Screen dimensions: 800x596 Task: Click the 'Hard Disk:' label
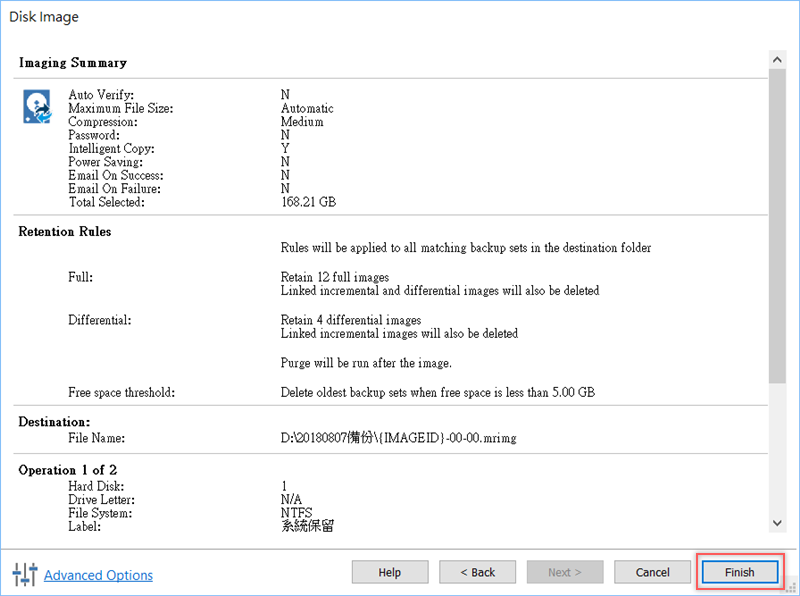point(96,486)
